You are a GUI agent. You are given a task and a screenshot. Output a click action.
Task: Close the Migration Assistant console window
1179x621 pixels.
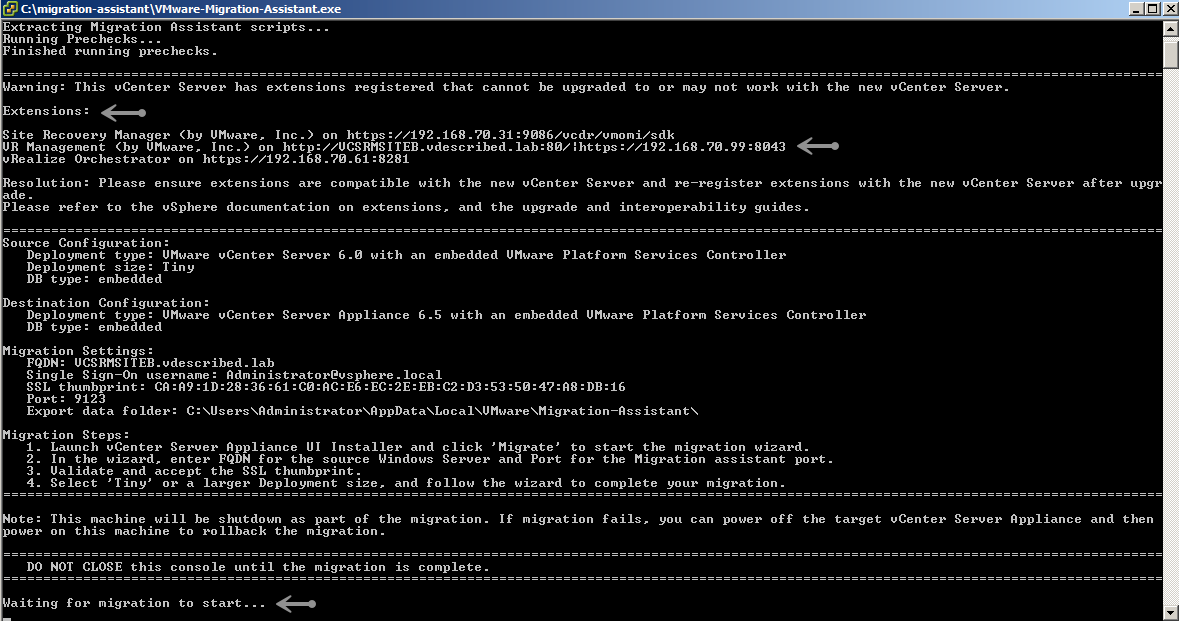click(x=1170, y=8)
